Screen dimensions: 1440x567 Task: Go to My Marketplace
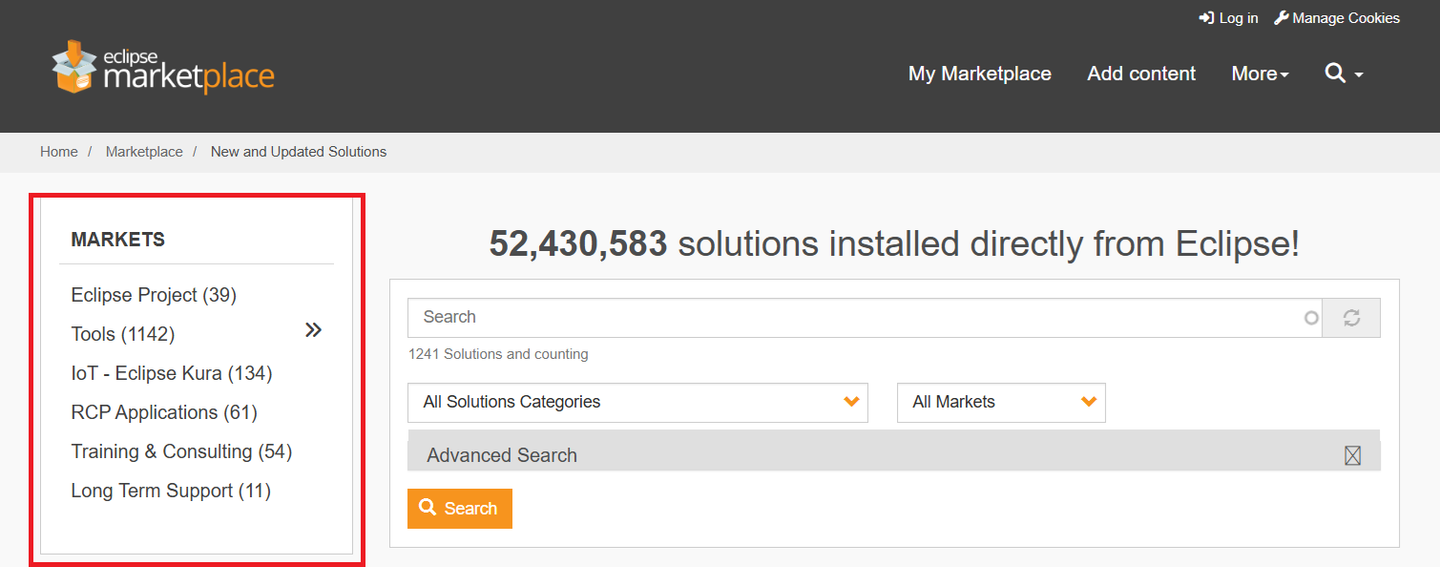[x=979, y=74]
